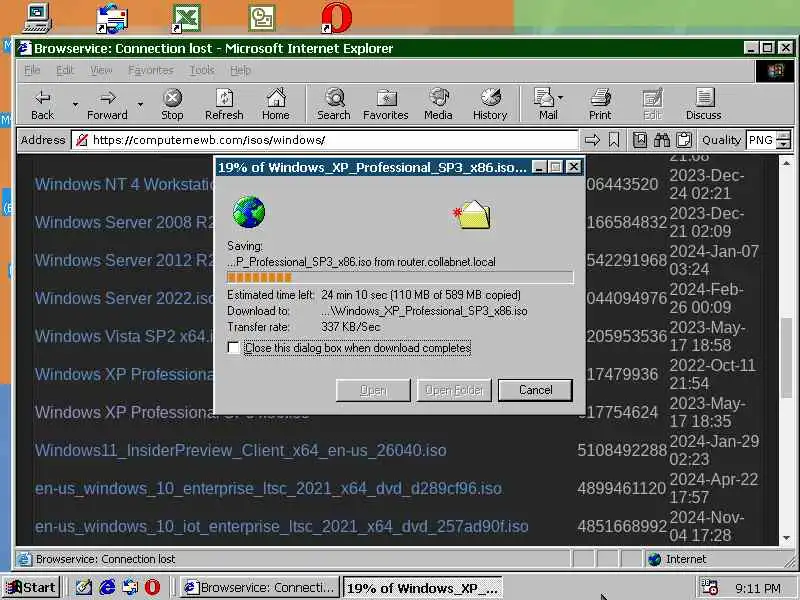This screenshot has width=800, height=600.
Task: Open the Forward button dropdown arrow
Action: pyautogui.click(x=140, y=105)
